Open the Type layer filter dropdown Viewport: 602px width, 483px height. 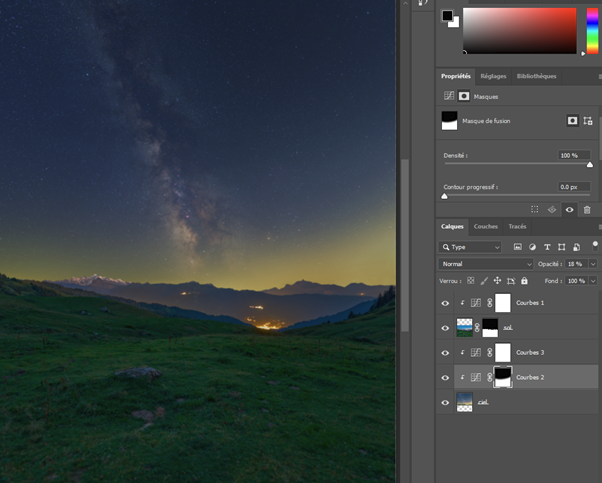(x=470, y=247)
